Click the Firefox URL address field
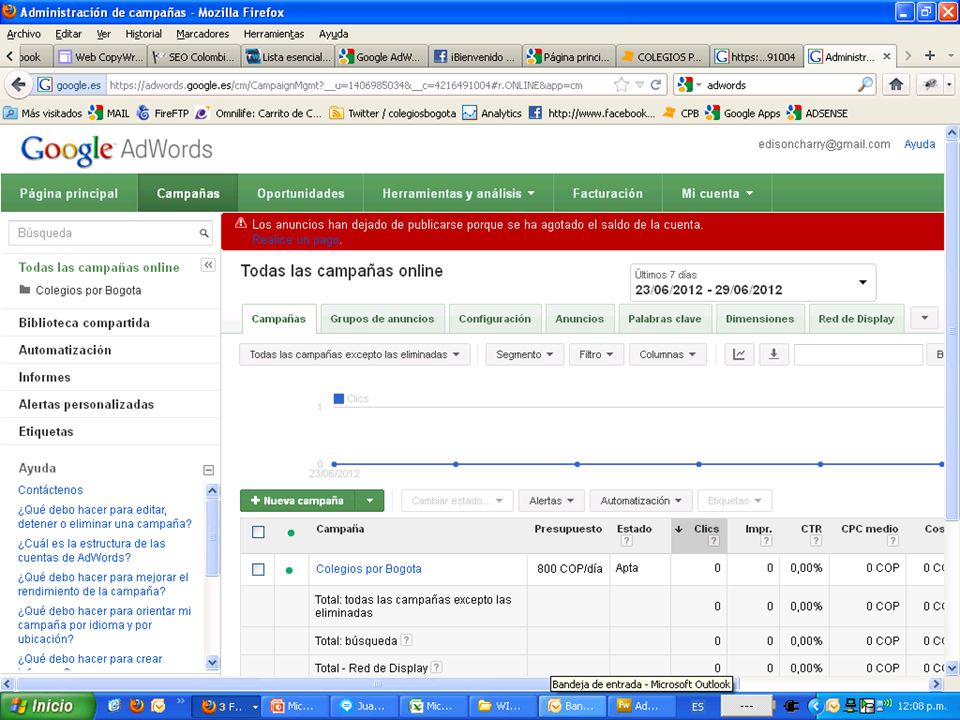This screenshot has height=720, width=960. pyautogui.click(x=359, y=85)
